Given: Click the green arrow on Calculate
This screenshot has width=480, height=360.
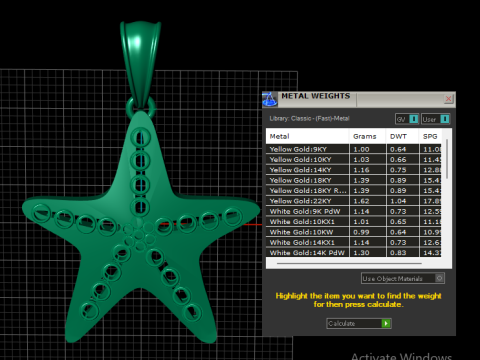Looking at the screenshot, I should 386,323.
